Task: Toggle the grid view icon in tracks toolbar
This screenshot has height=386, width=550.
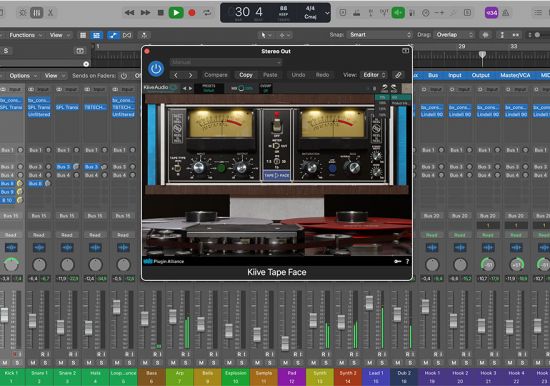Action: pos(83,35)
